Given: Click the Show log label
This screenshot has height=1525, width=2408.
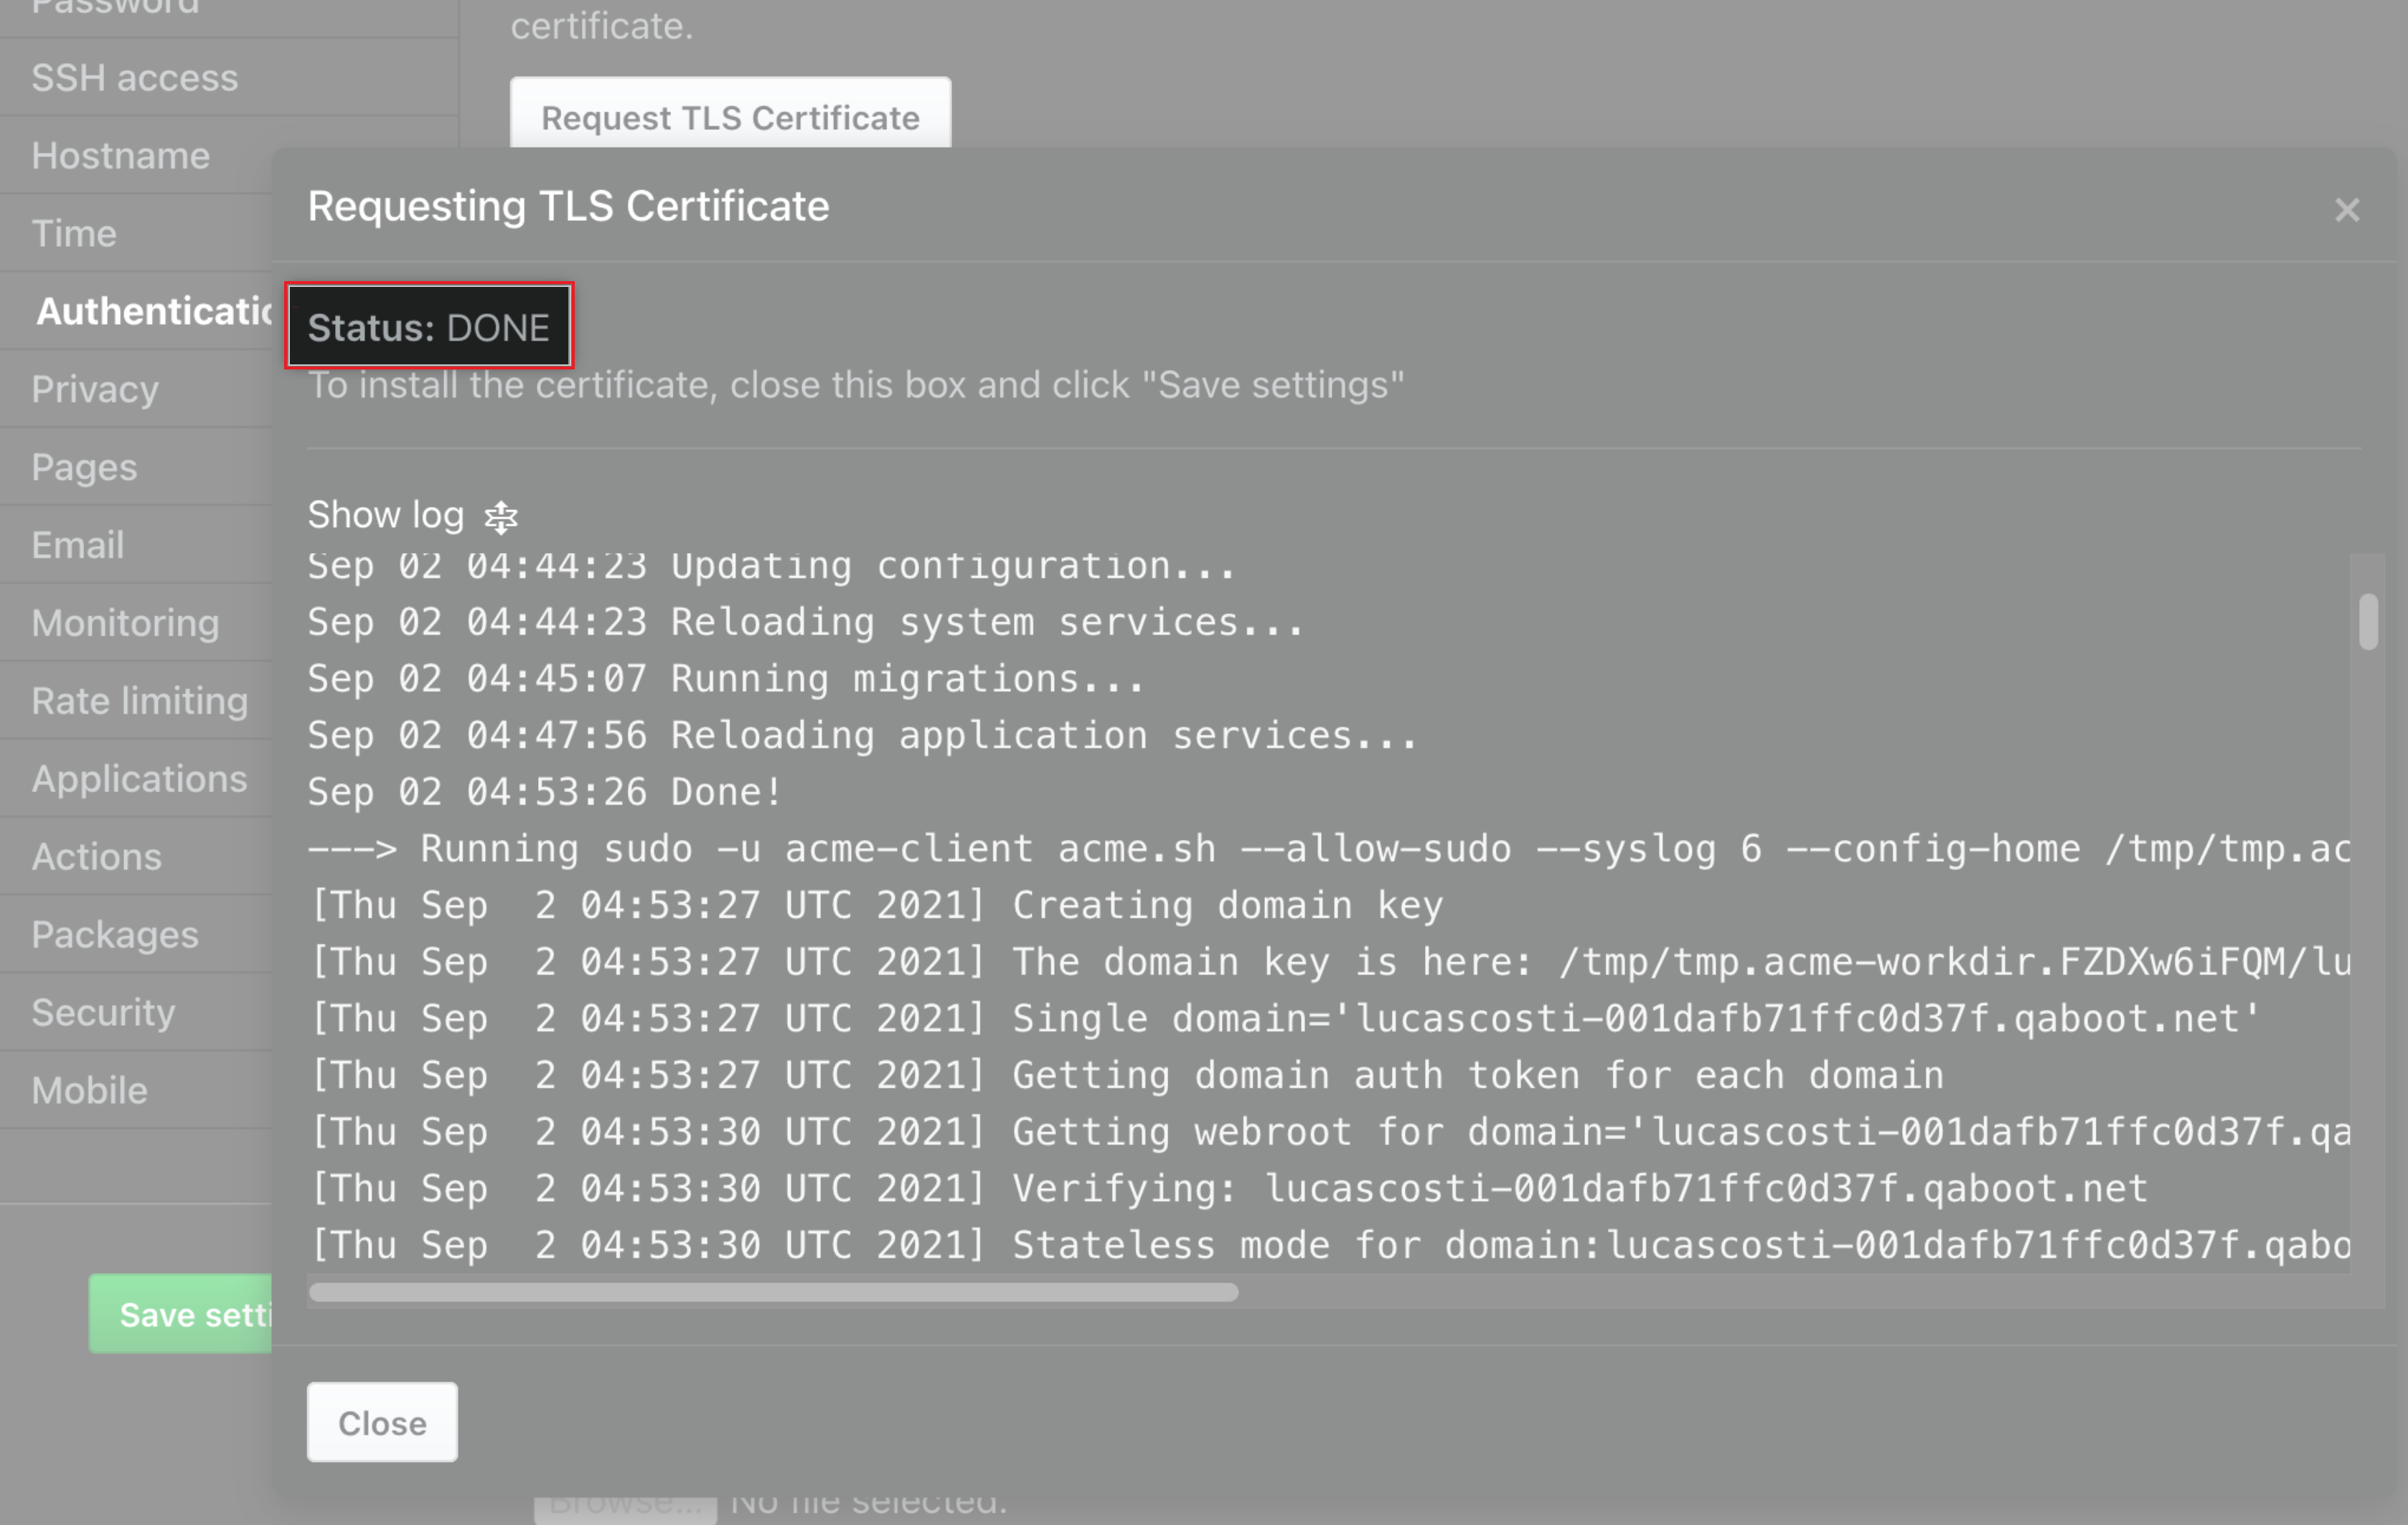Looking at the screenshot, I should coord(385,515).
